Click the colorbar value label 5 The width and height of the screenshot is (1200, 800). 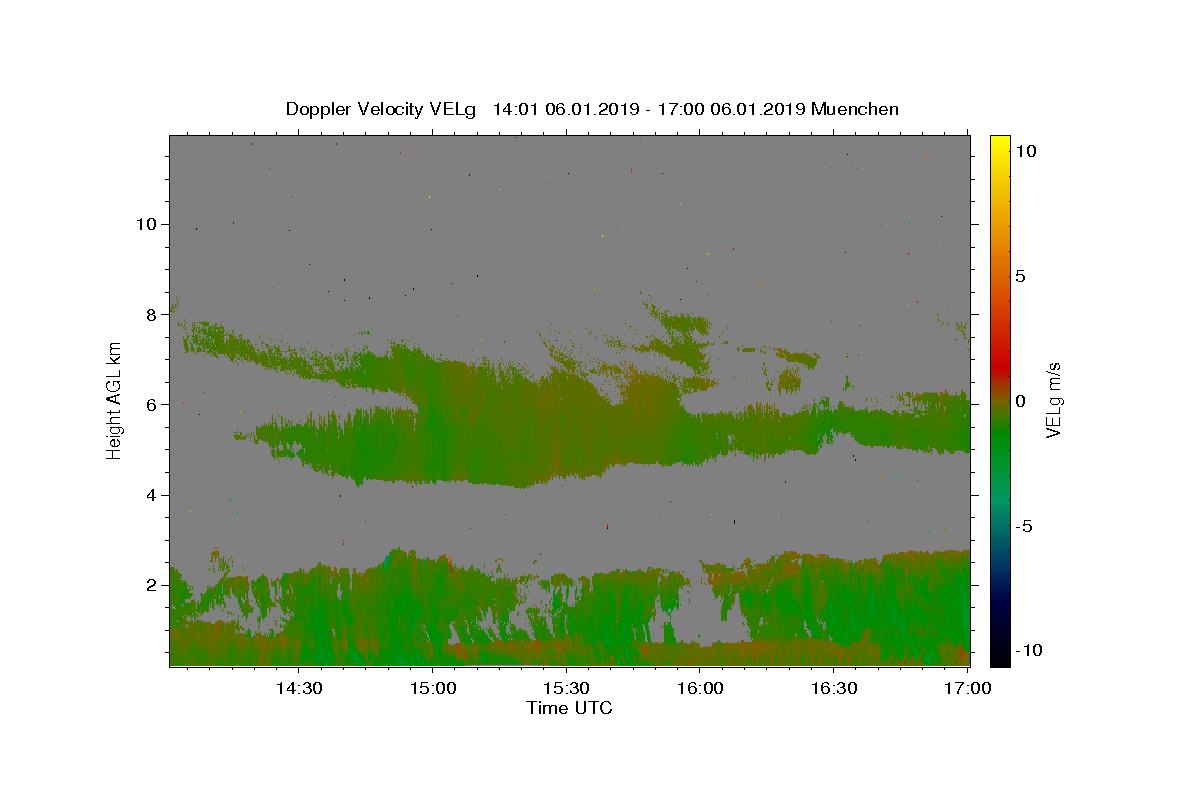tap(1020, 276)
